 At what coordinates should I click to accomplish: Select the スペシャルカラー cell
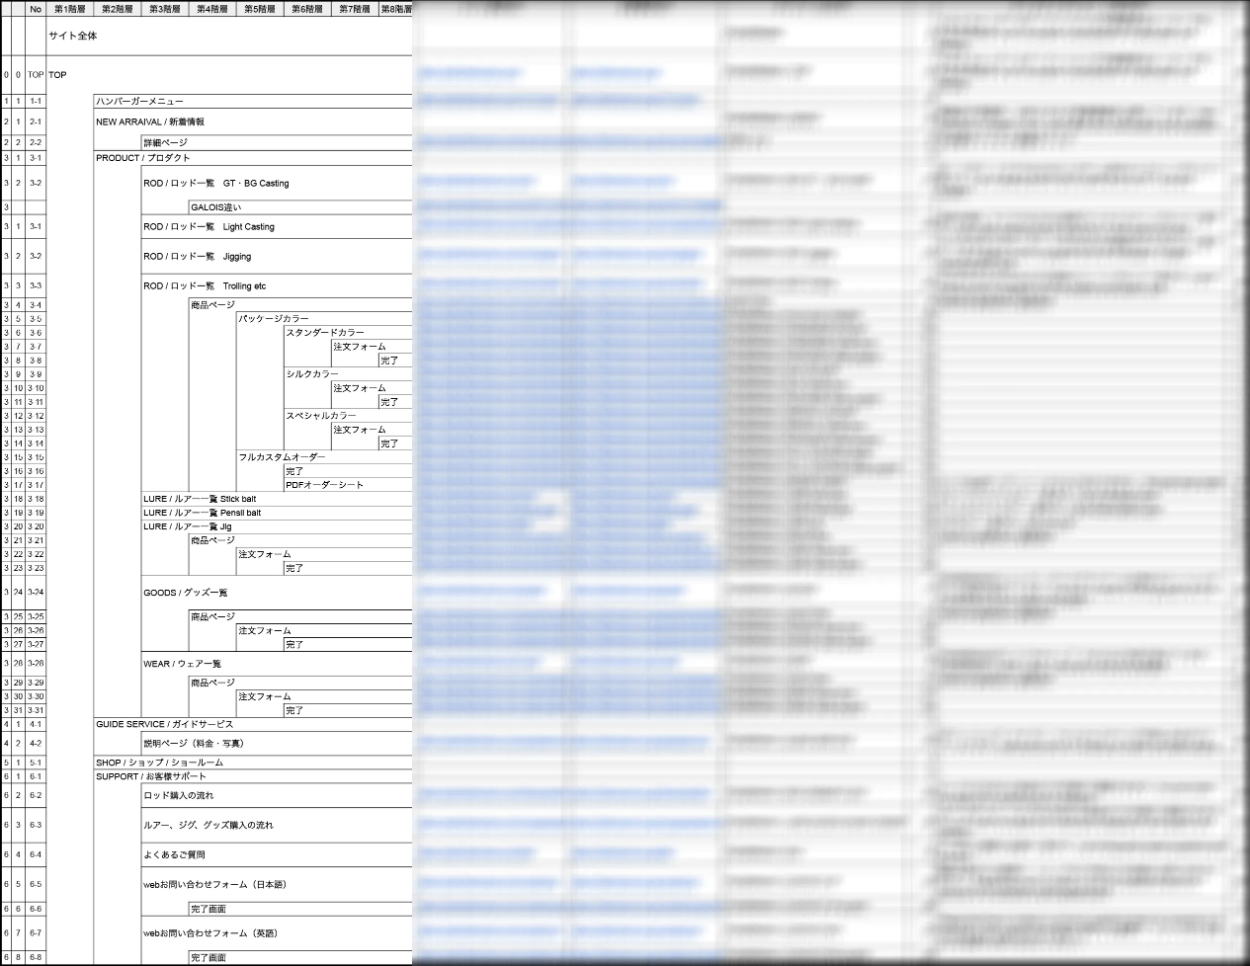[x=348, y=416]
